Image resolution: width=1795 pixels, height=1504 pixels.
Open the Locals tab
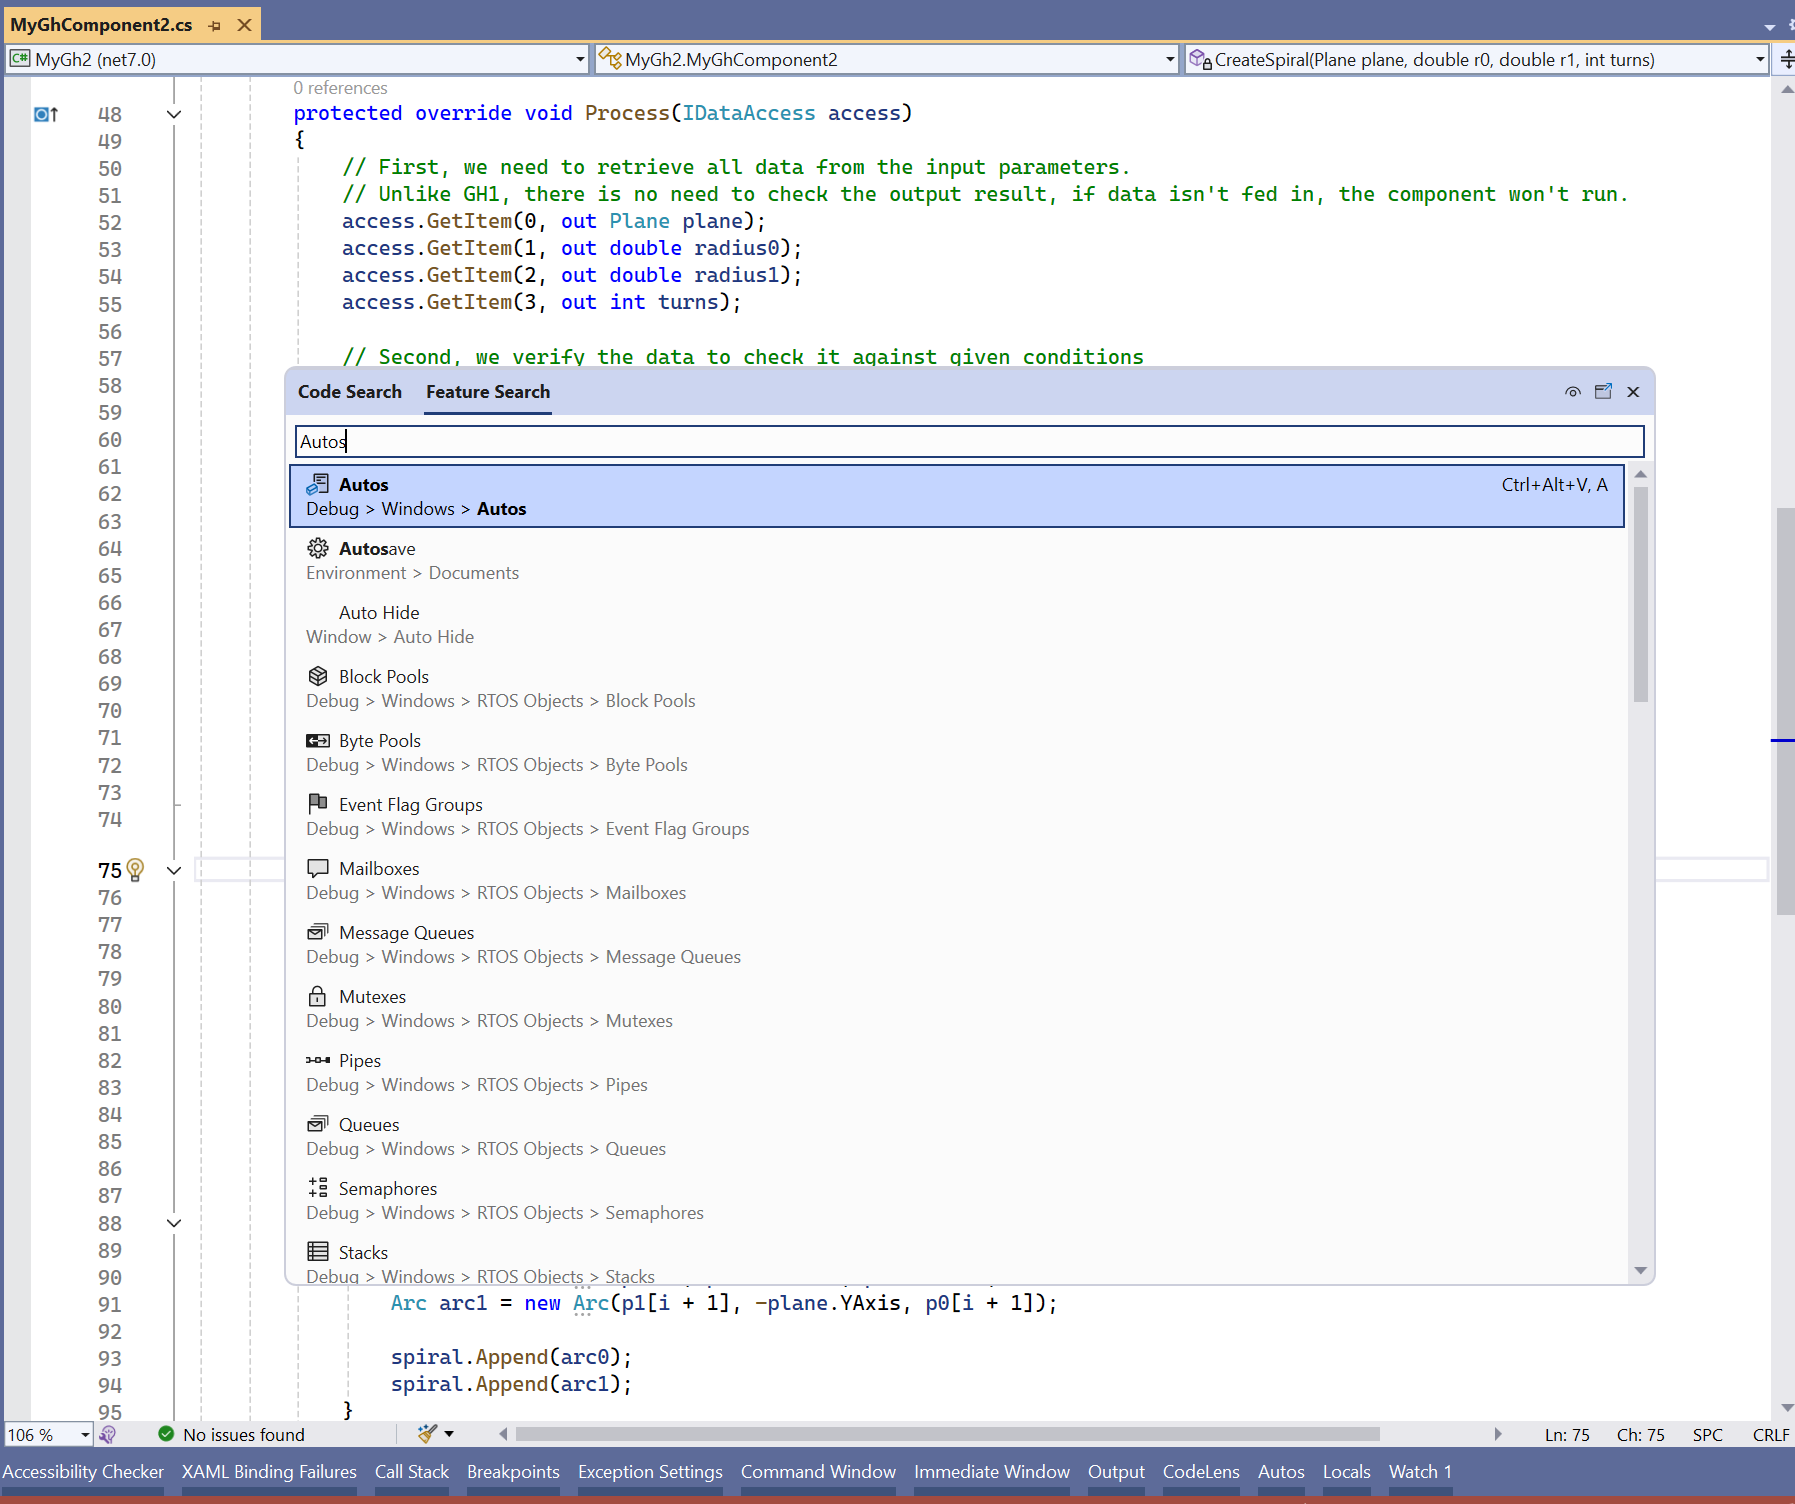click(1346, 1472)
